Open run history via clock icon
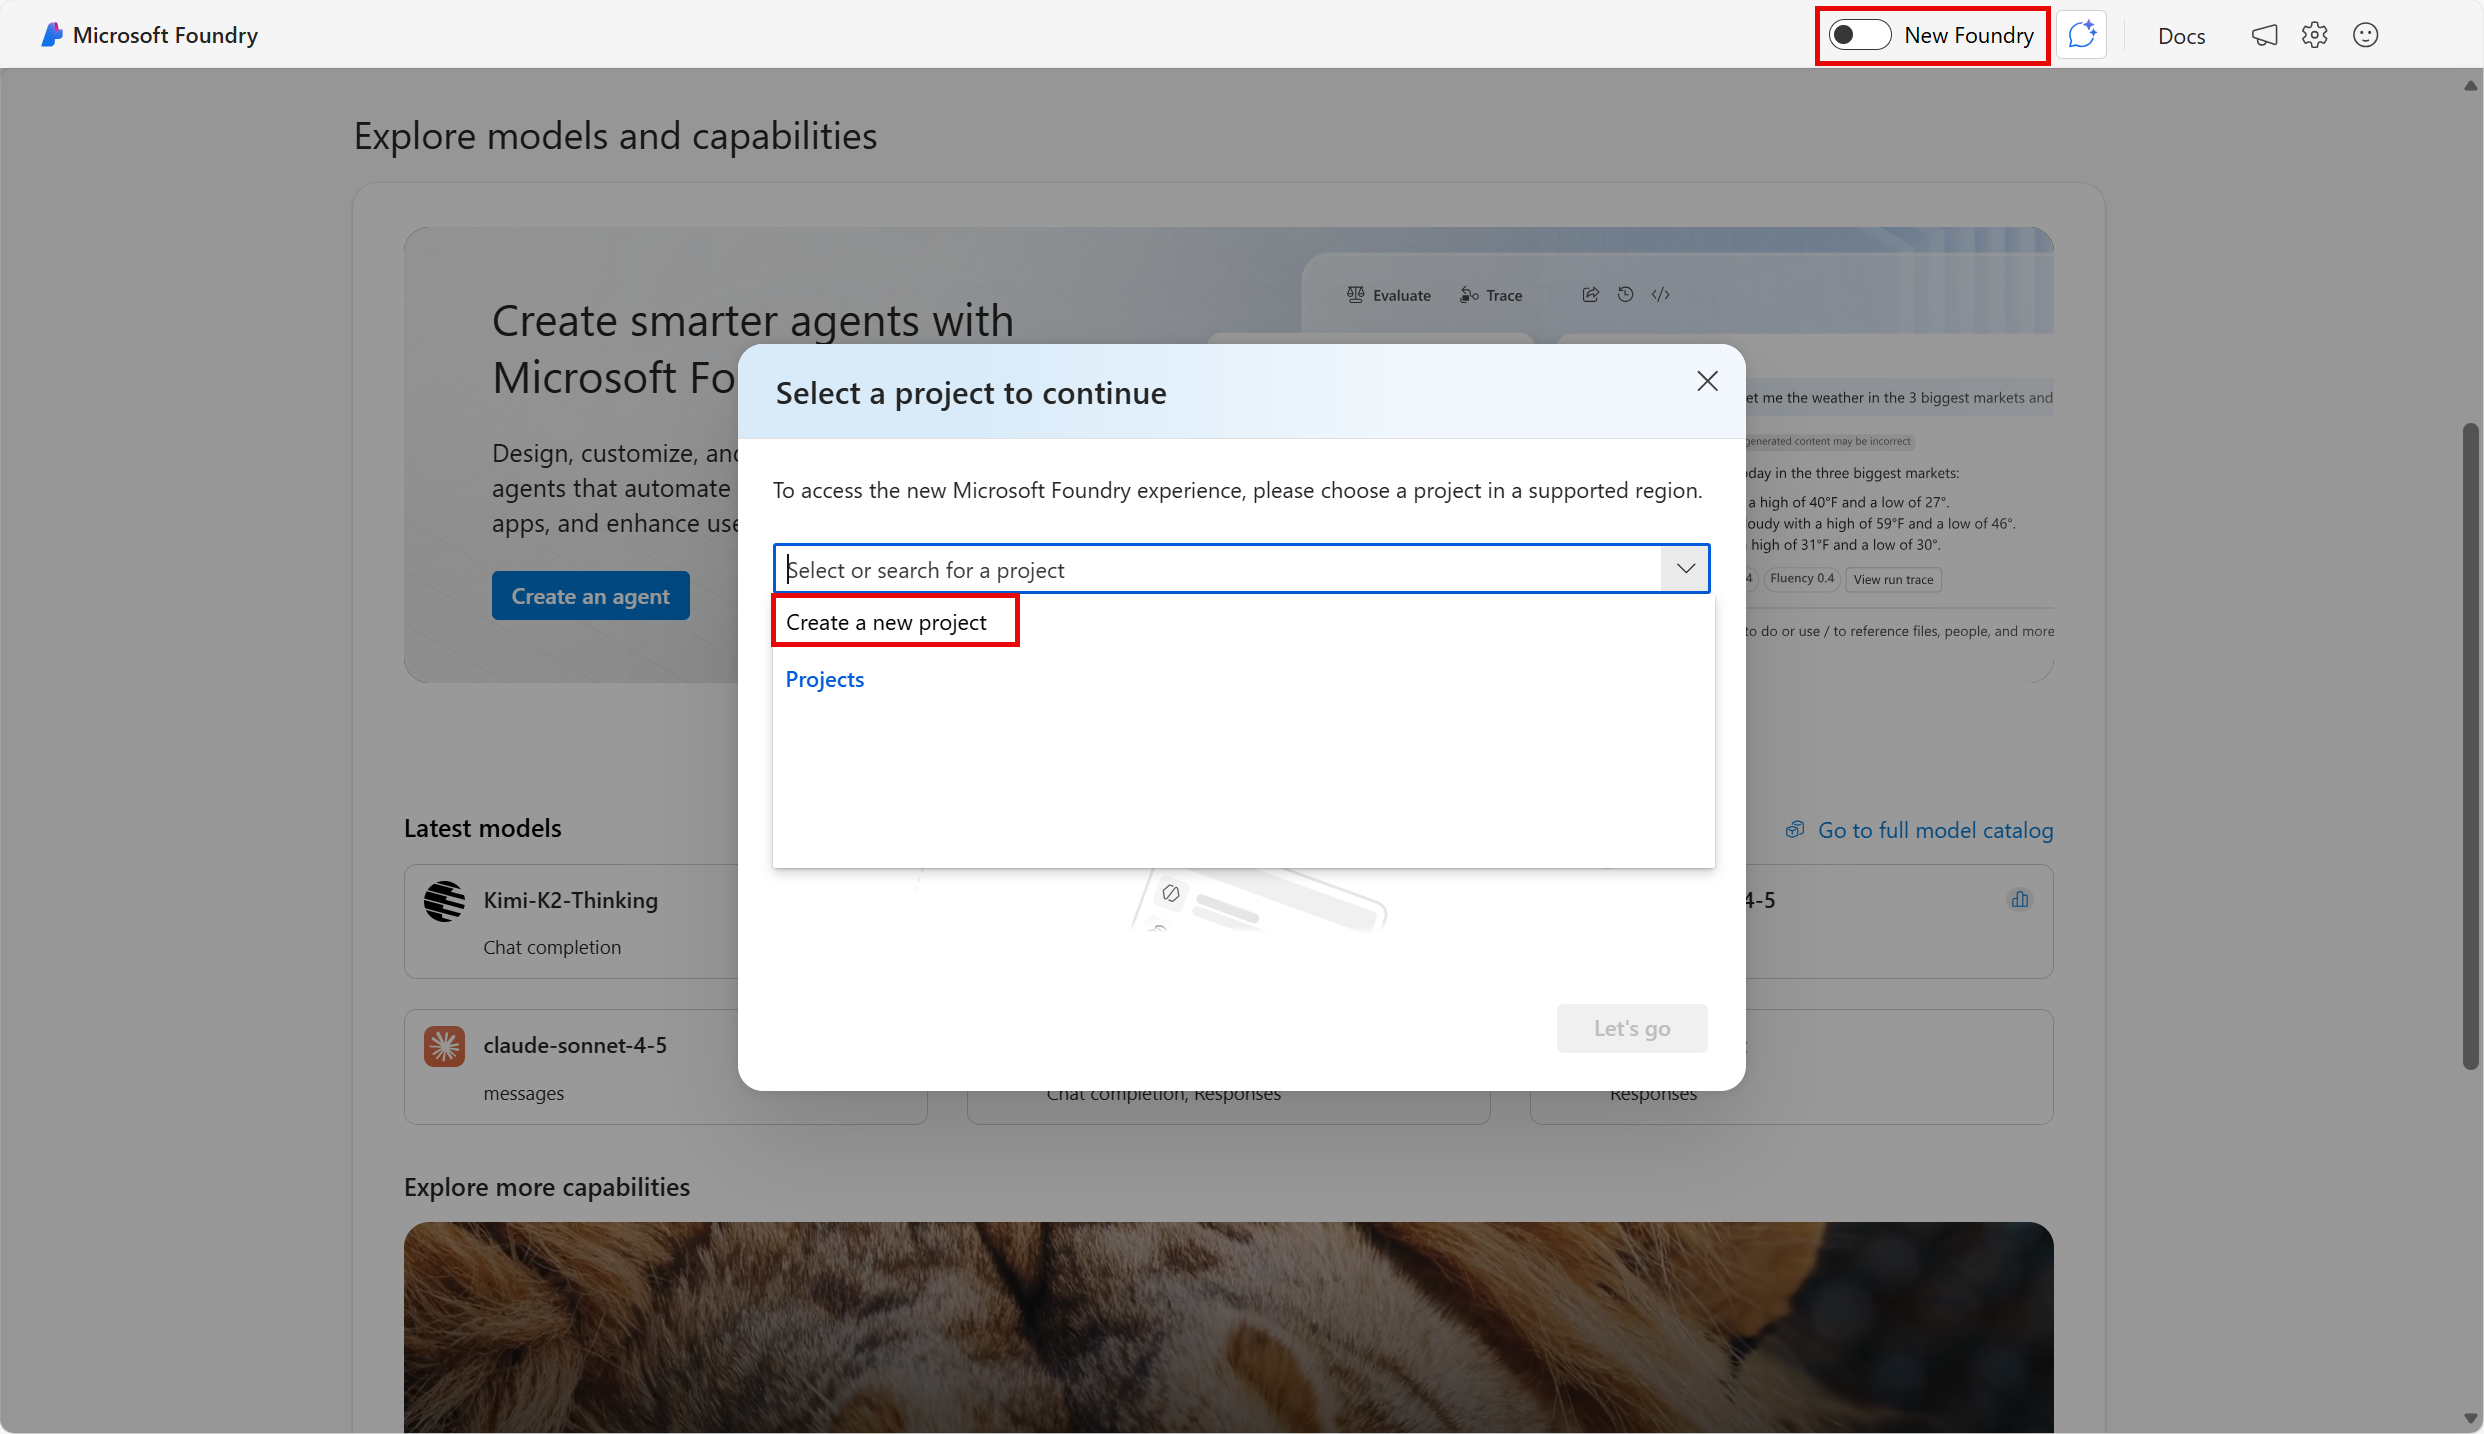Viewport: 2484px width, 1434px height. [x=1625, y=294]
